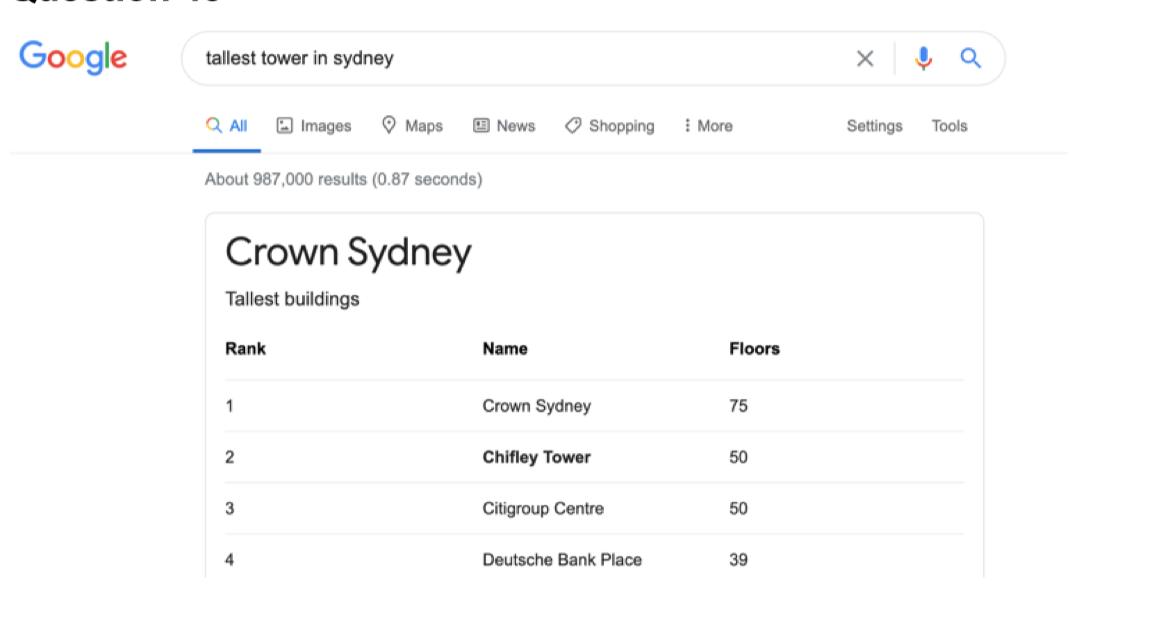Viewport: 1150px width, 618px height.
Task: Click the Rank column header
Action: point(245,349)
